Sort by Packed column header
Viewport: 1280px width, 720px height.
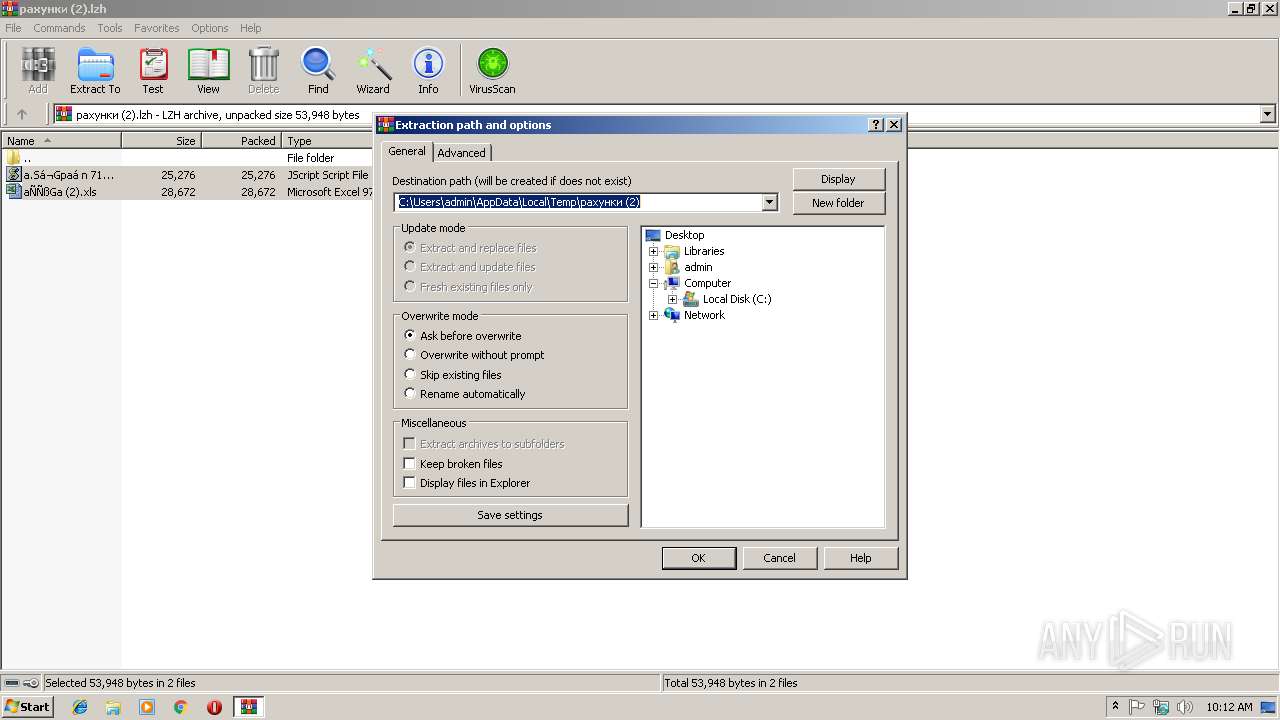tap(241, 141)
